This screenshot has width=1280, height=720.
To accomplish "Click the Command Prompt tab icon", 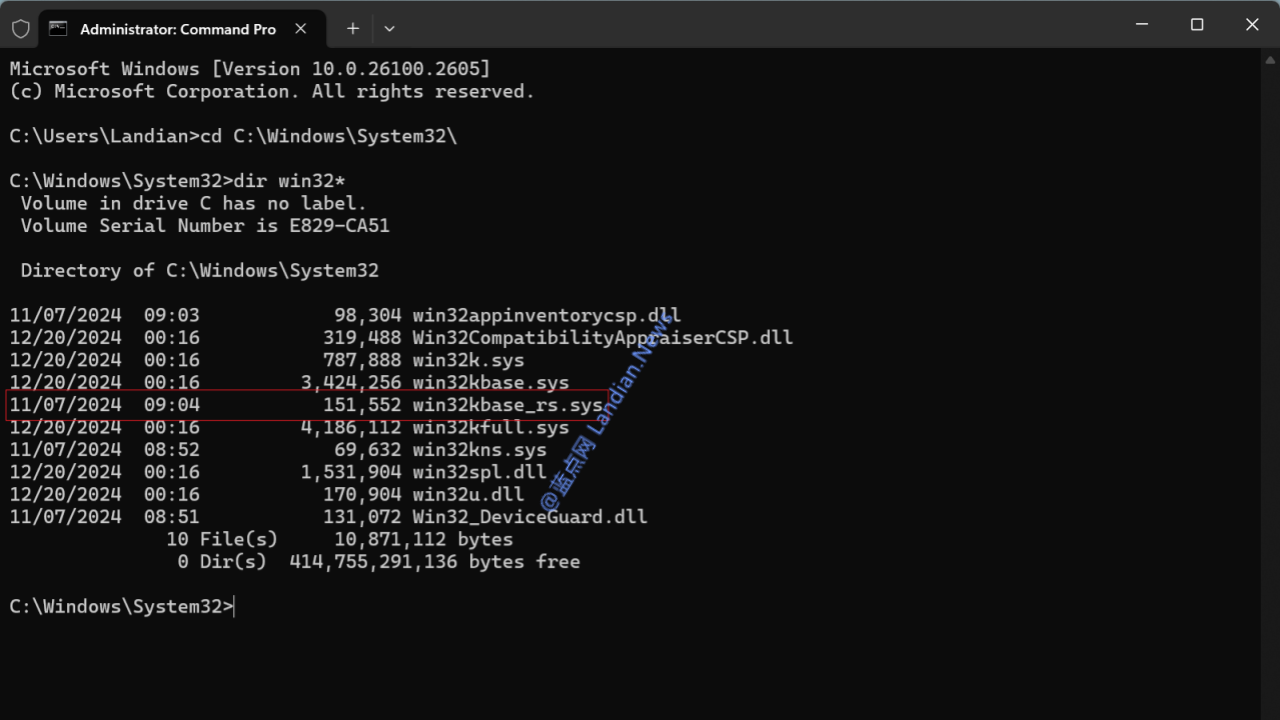I will click(59, 29).
